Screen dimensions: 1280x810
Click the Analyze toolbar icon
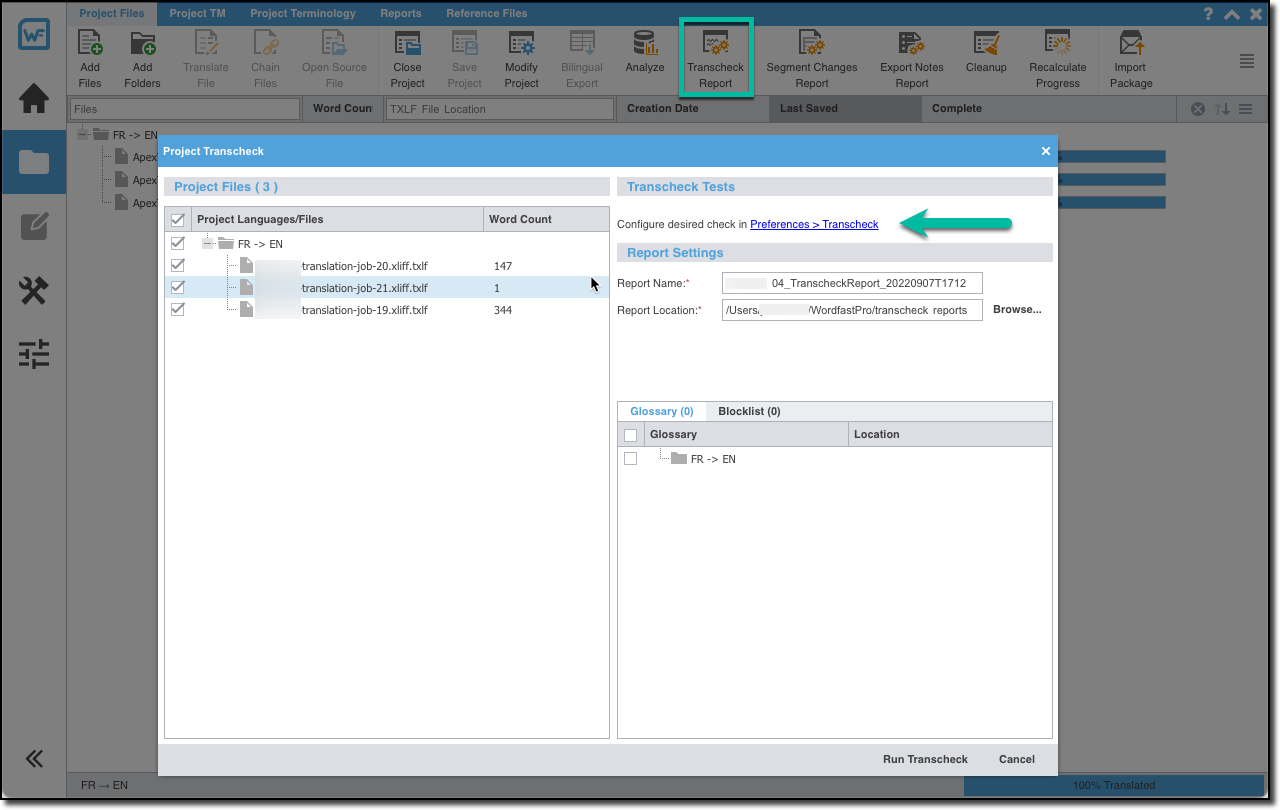click(645, 44)
